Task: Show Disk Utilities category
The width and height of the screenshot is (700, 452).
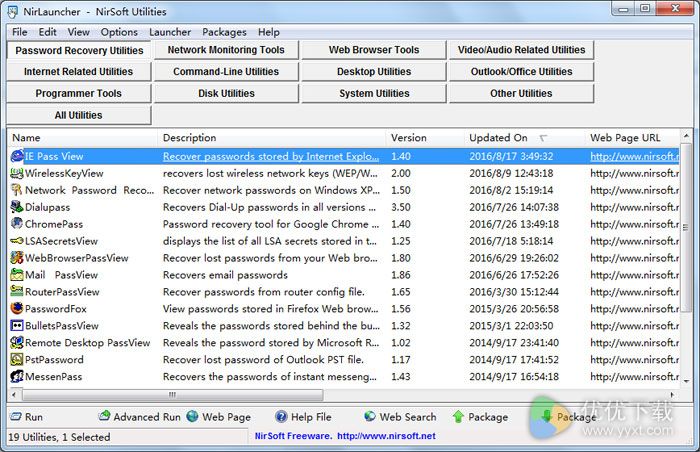Action: click(x=226, y=93)
